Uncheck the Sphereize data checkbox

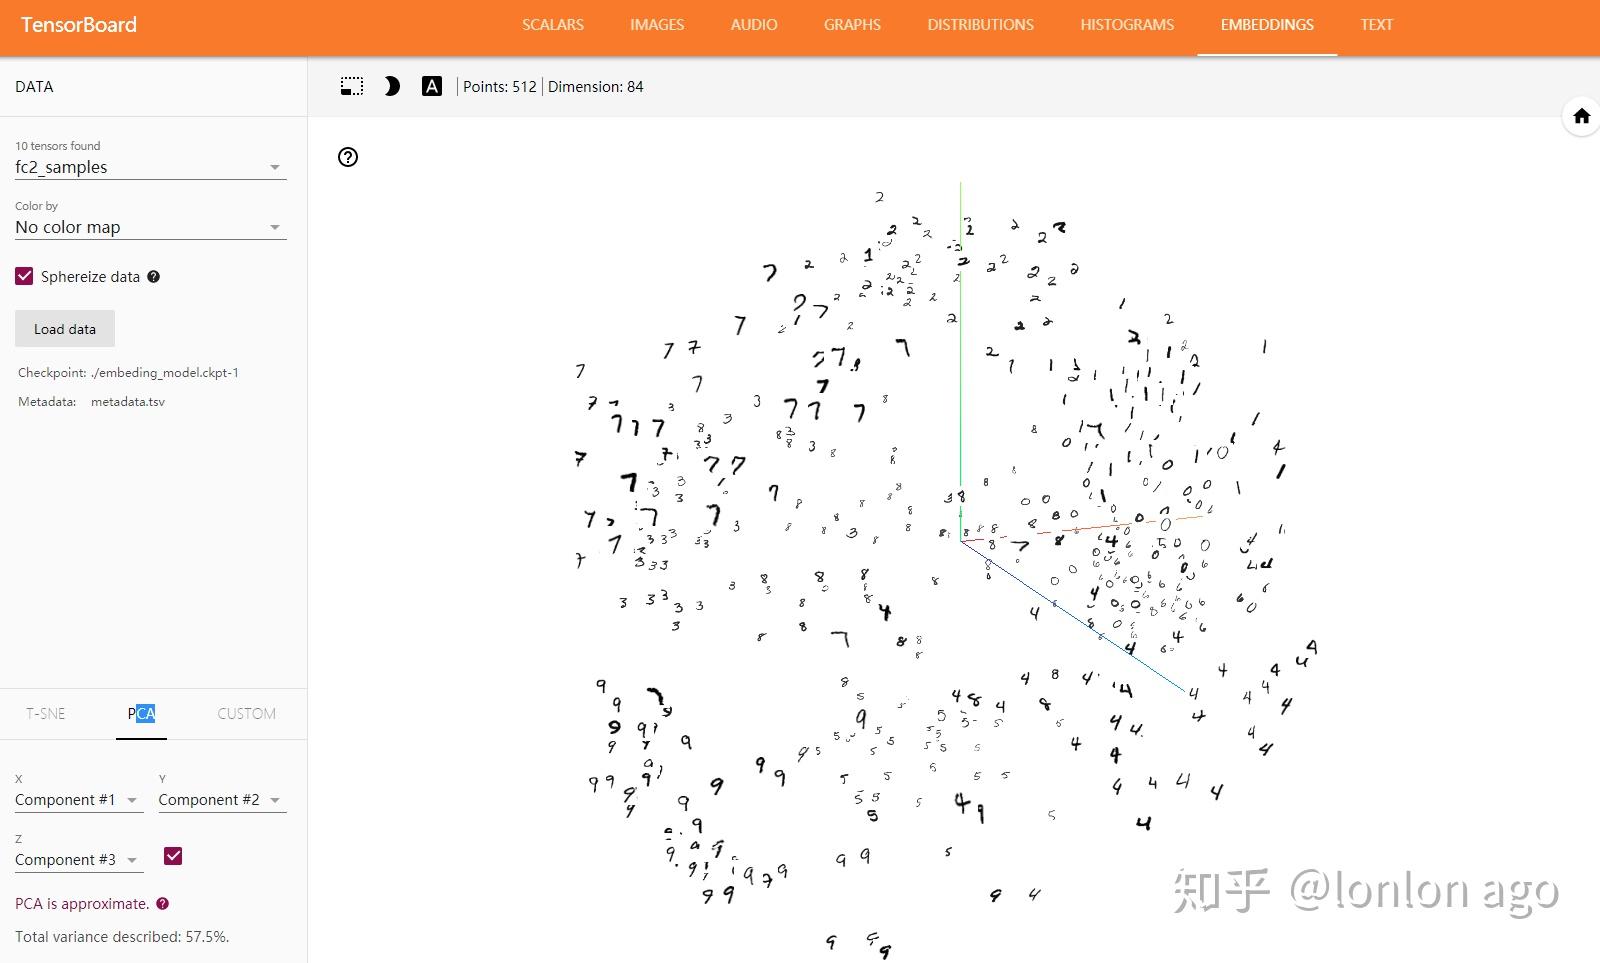coord(24,275)
